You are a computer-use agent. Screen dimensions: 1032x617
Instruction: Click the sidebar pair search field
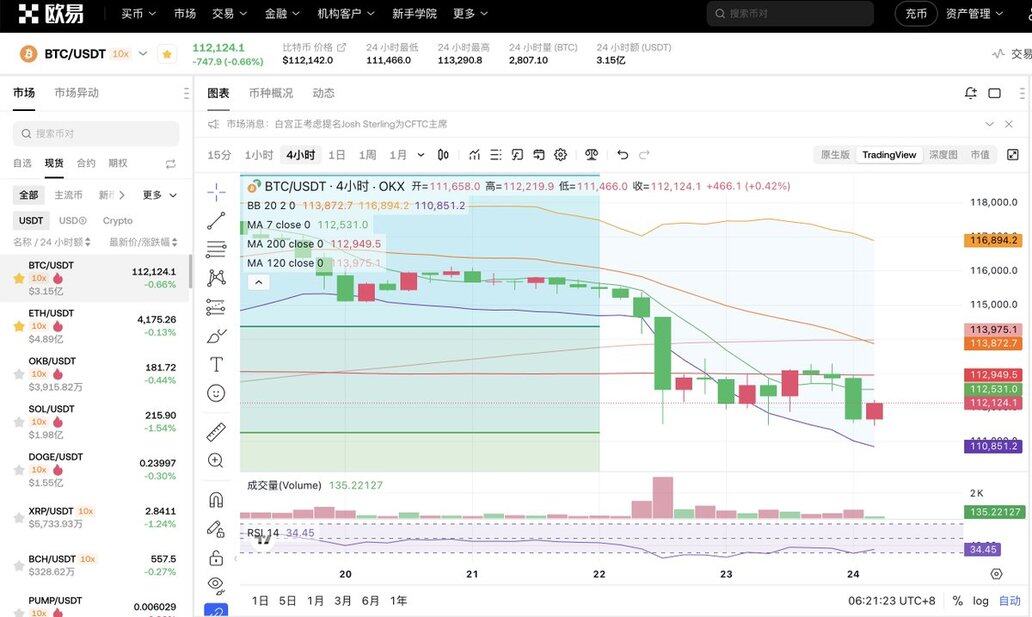point(96,134)
